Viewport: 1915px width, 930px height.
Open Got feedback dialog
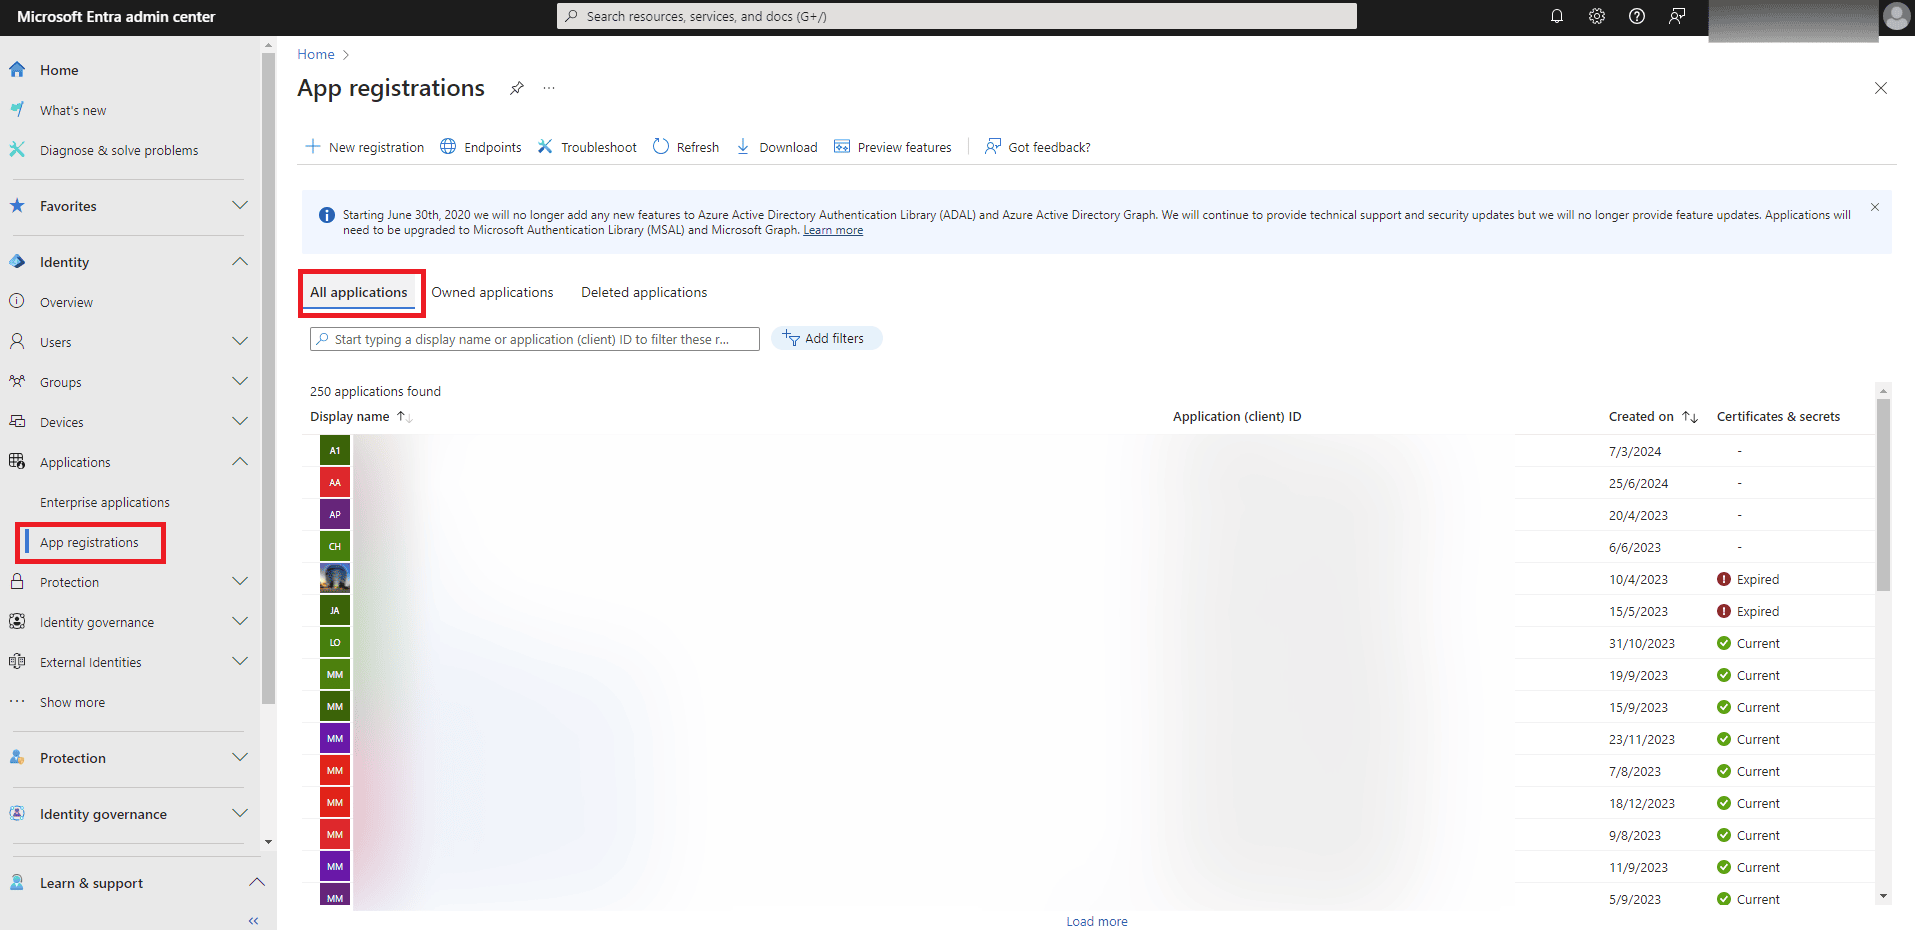1037,146
